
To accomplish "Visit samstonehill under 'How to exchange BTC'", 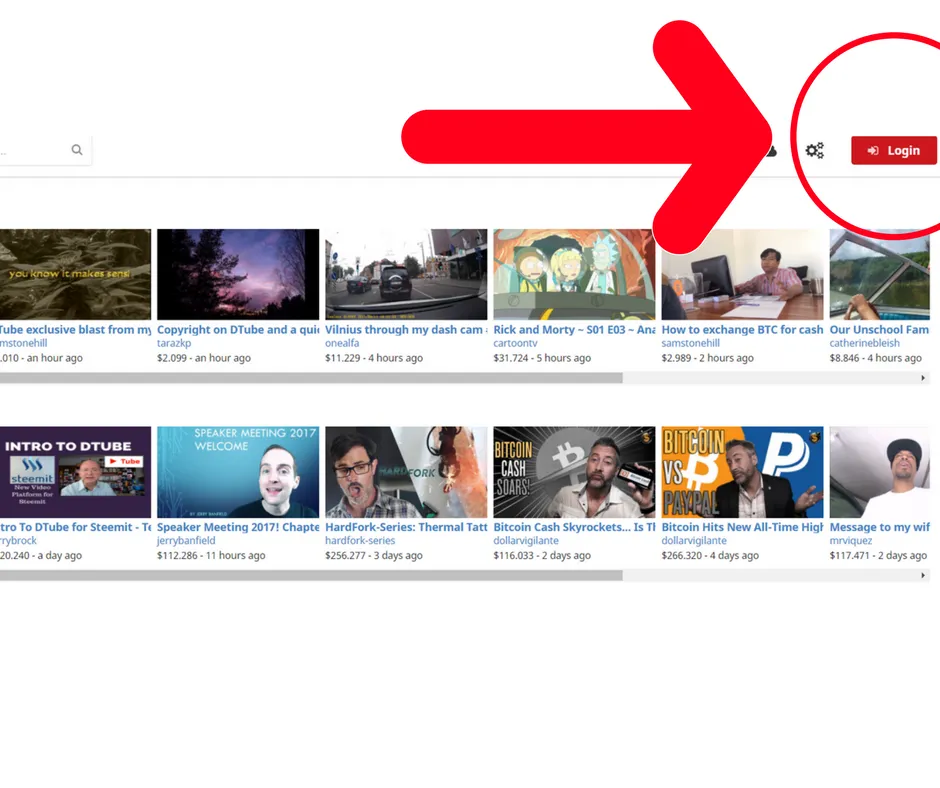I will pos(691,343).
